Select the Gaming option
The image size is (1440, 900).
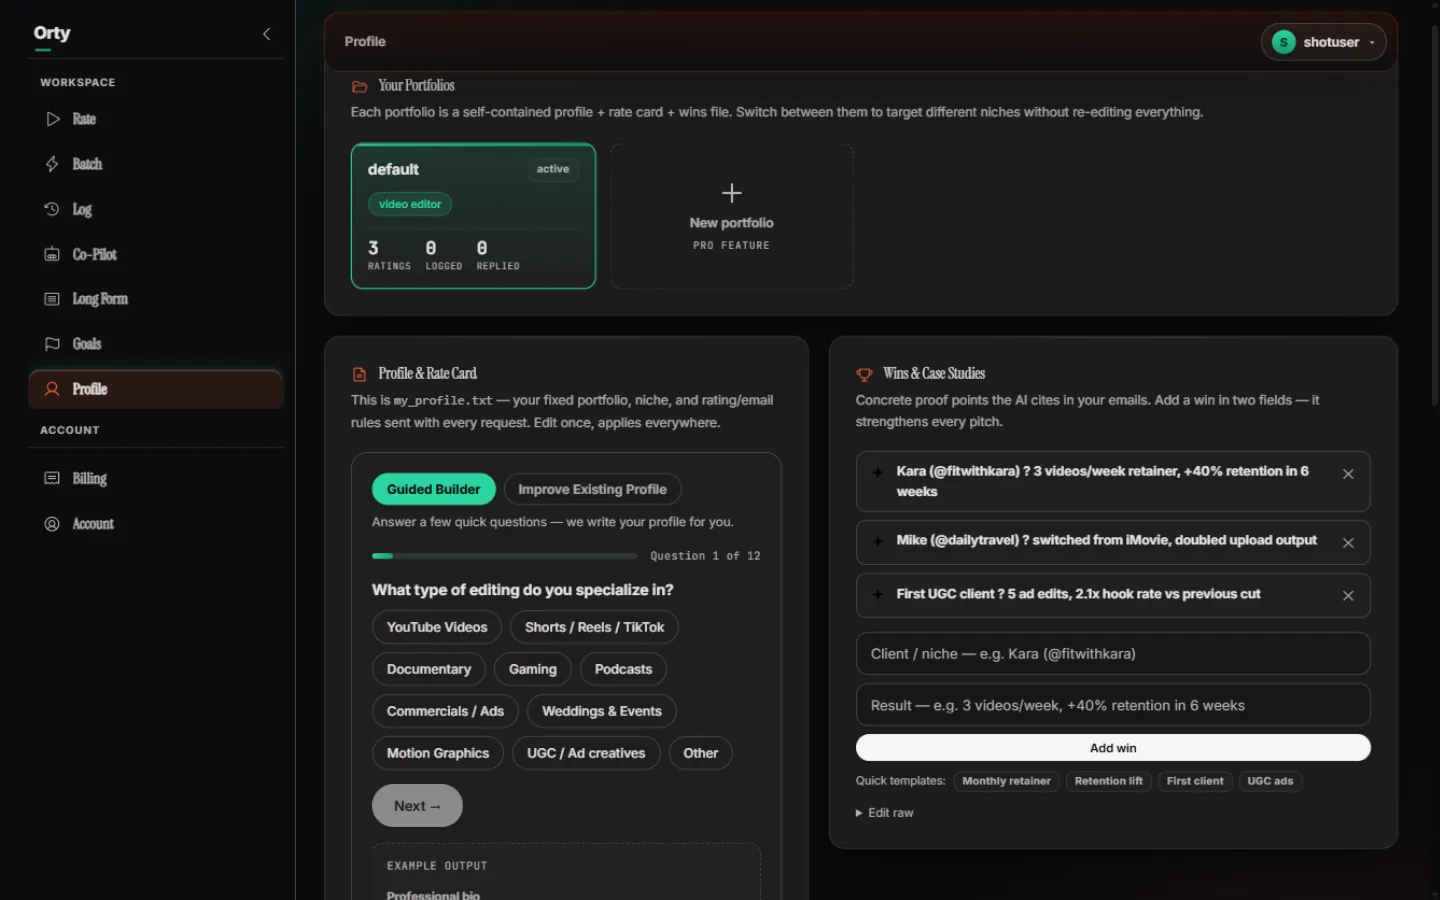[533, 669]
